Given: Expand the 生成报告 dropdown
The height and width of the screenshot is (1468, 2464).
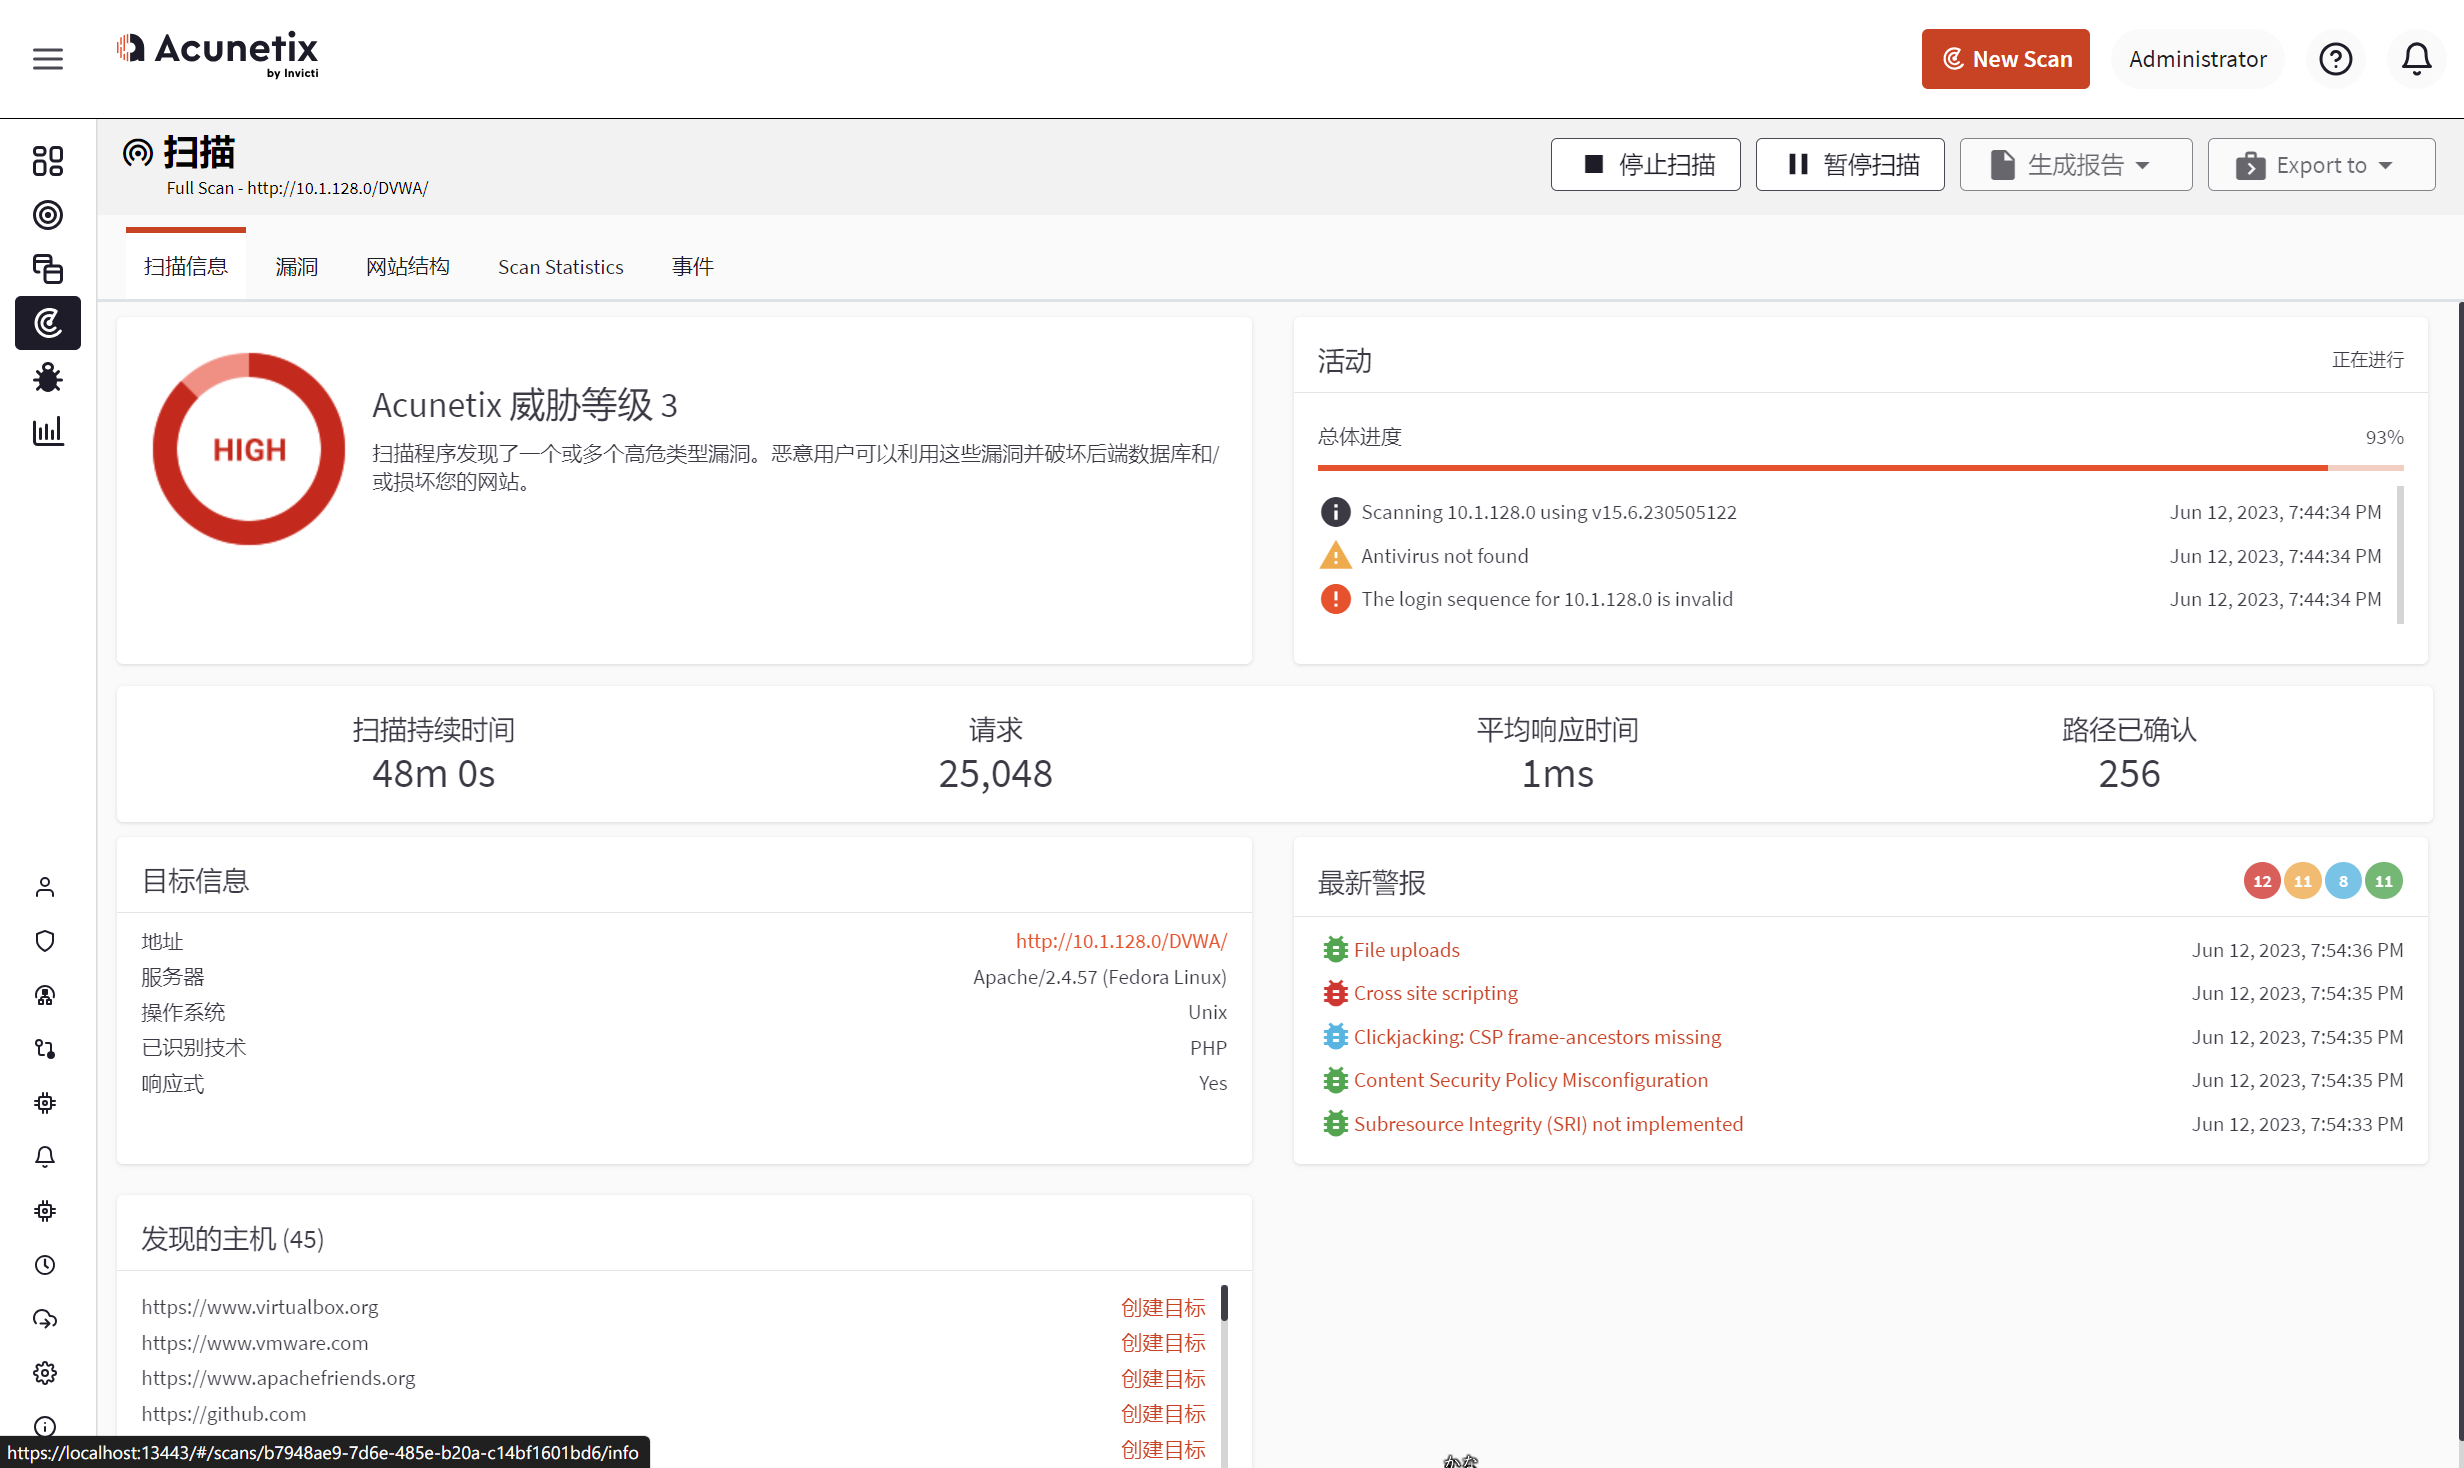Looking at the screenshot, I should coord(2075,165).
